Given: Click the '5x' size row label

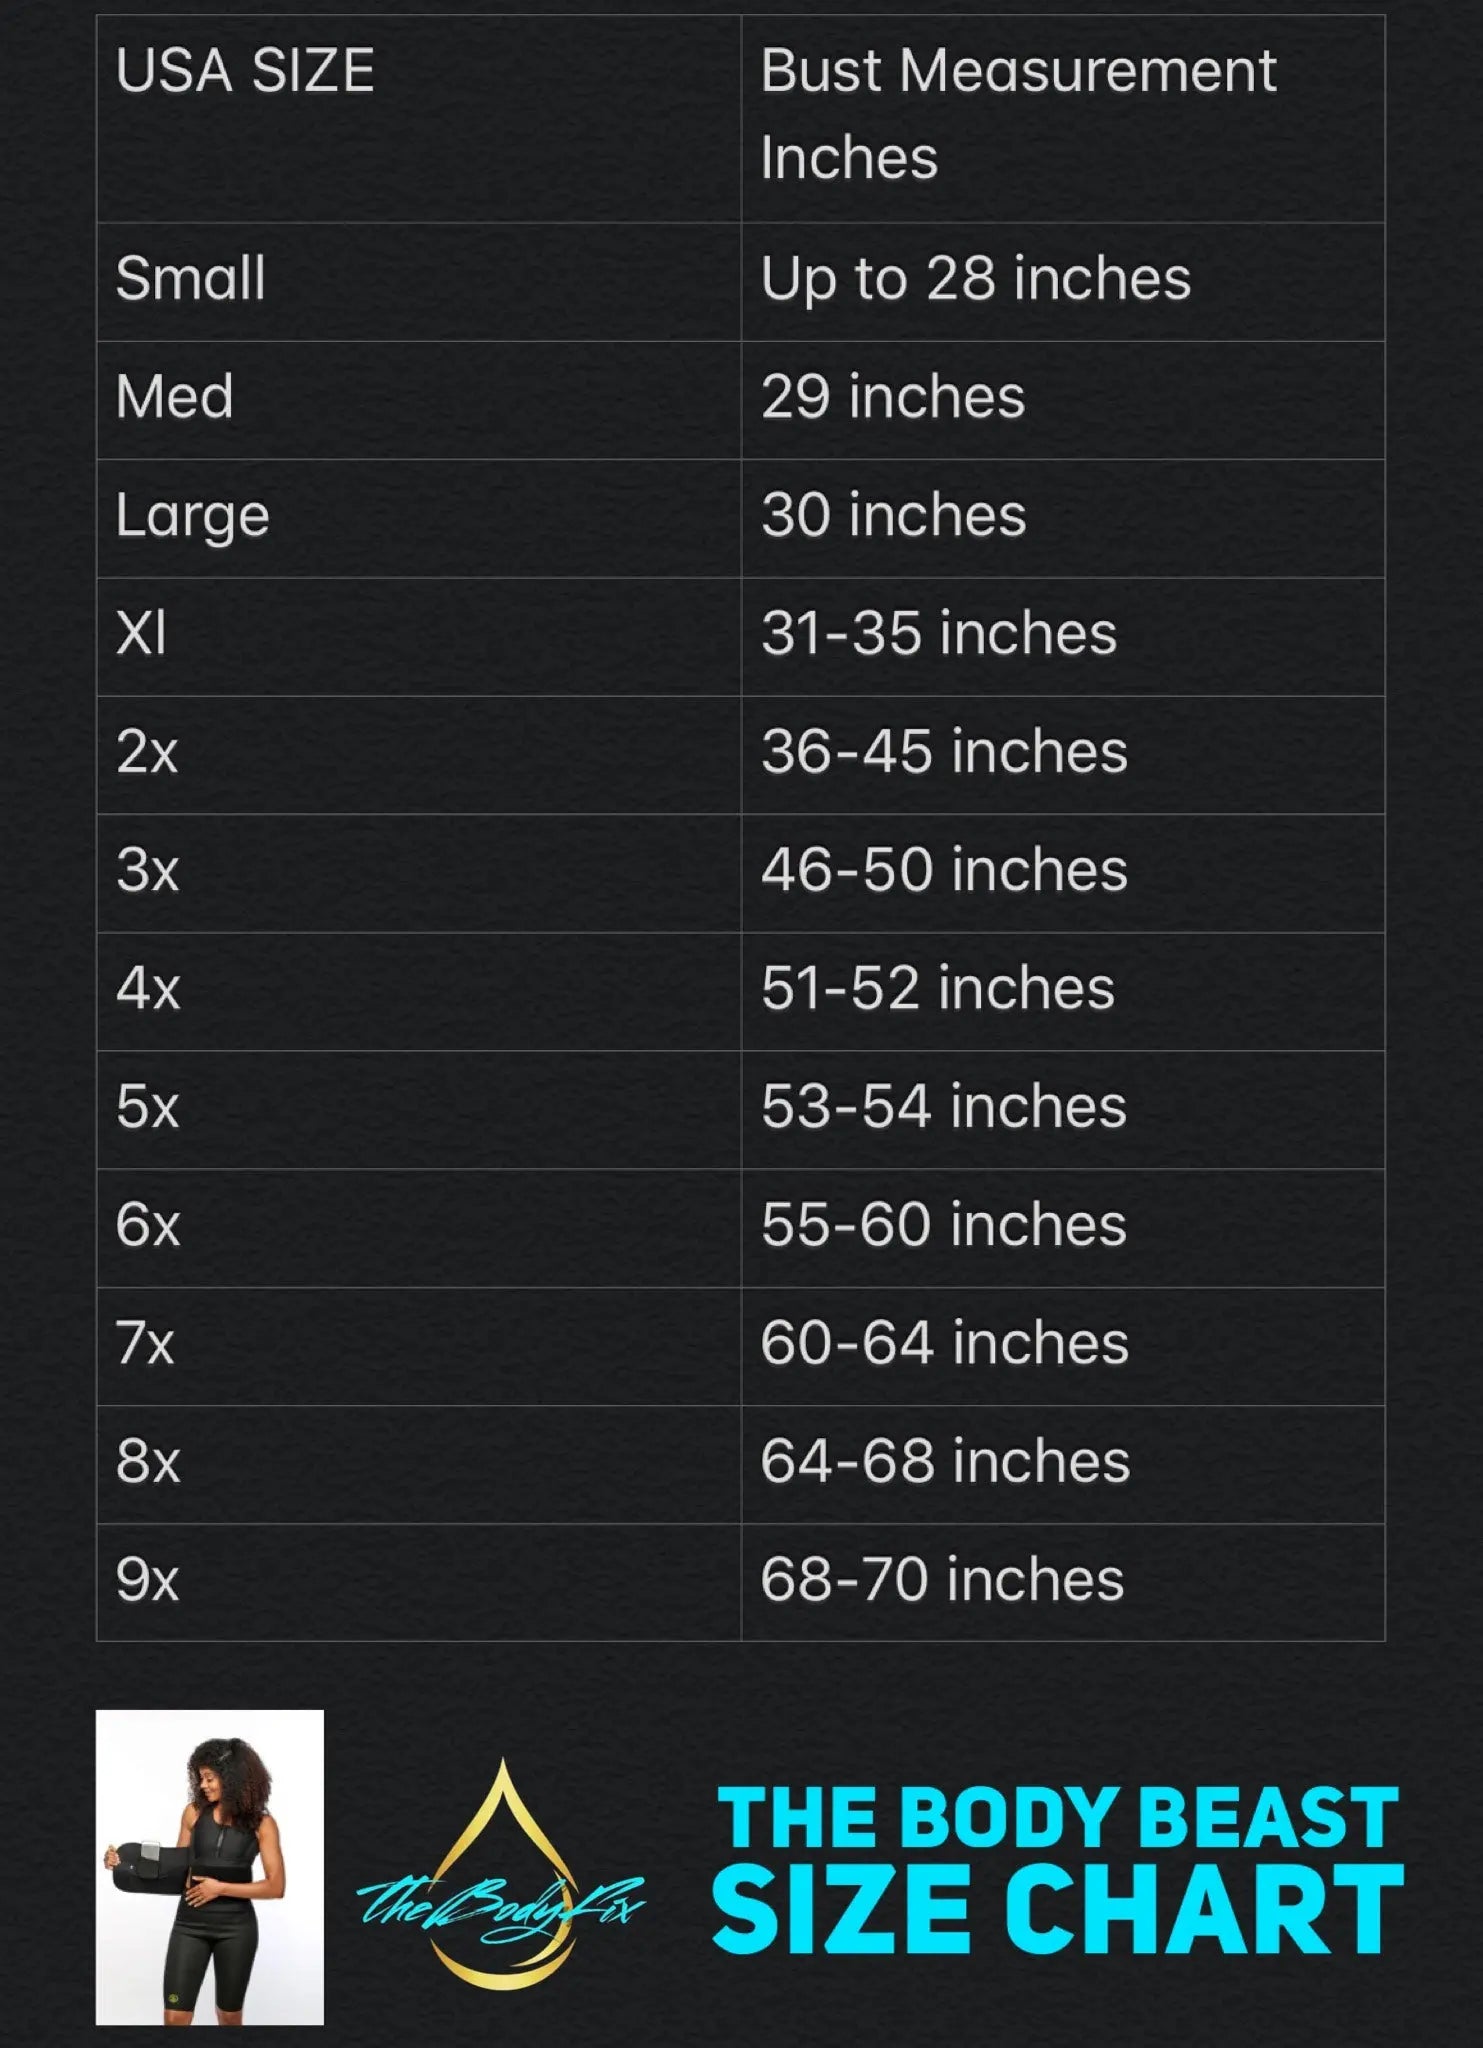Looking at the screenshot, I should pyautogui.click(x=147, y=1106).
